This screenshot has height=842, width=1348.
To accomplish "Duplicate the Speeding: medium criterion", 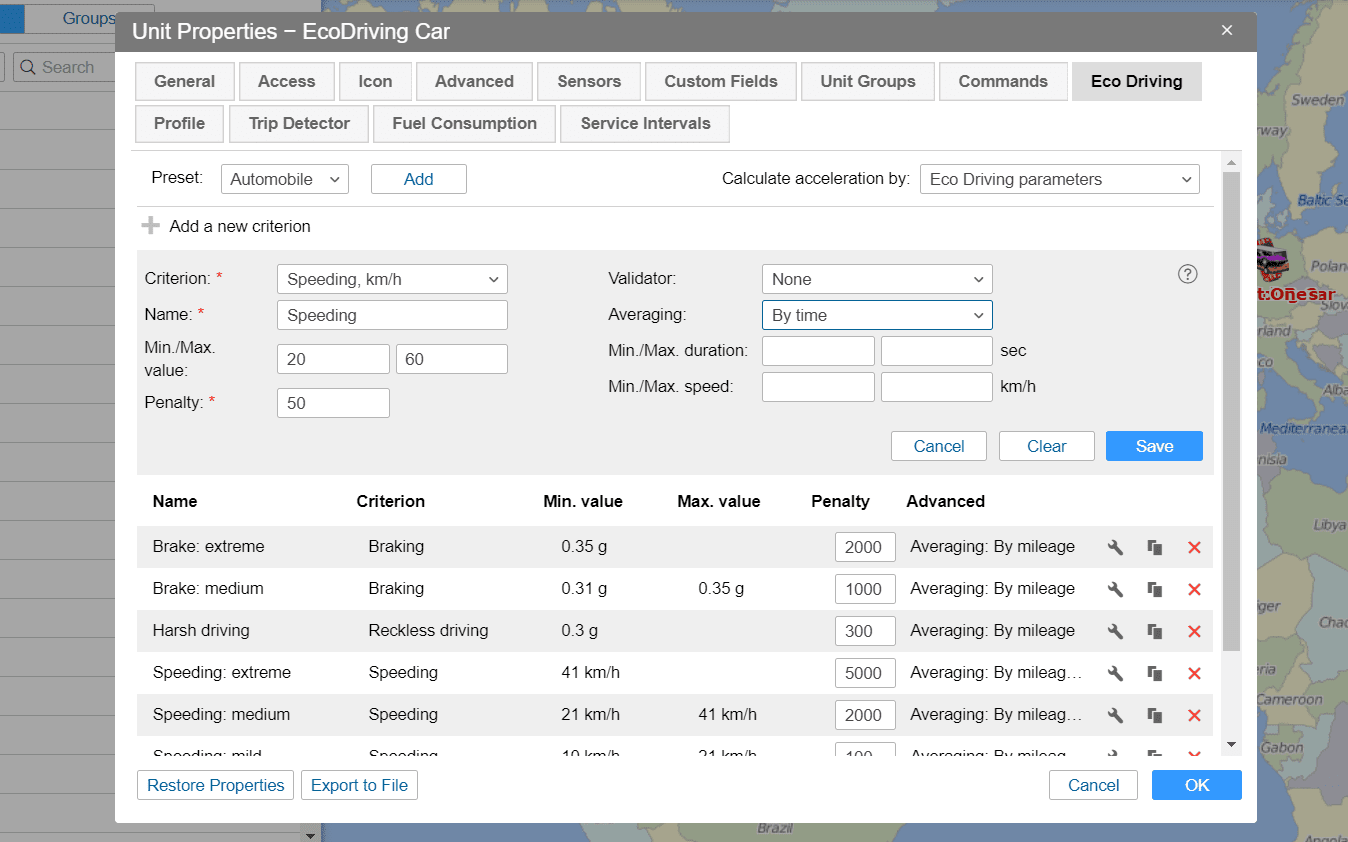I will (x=1155, y=715).
